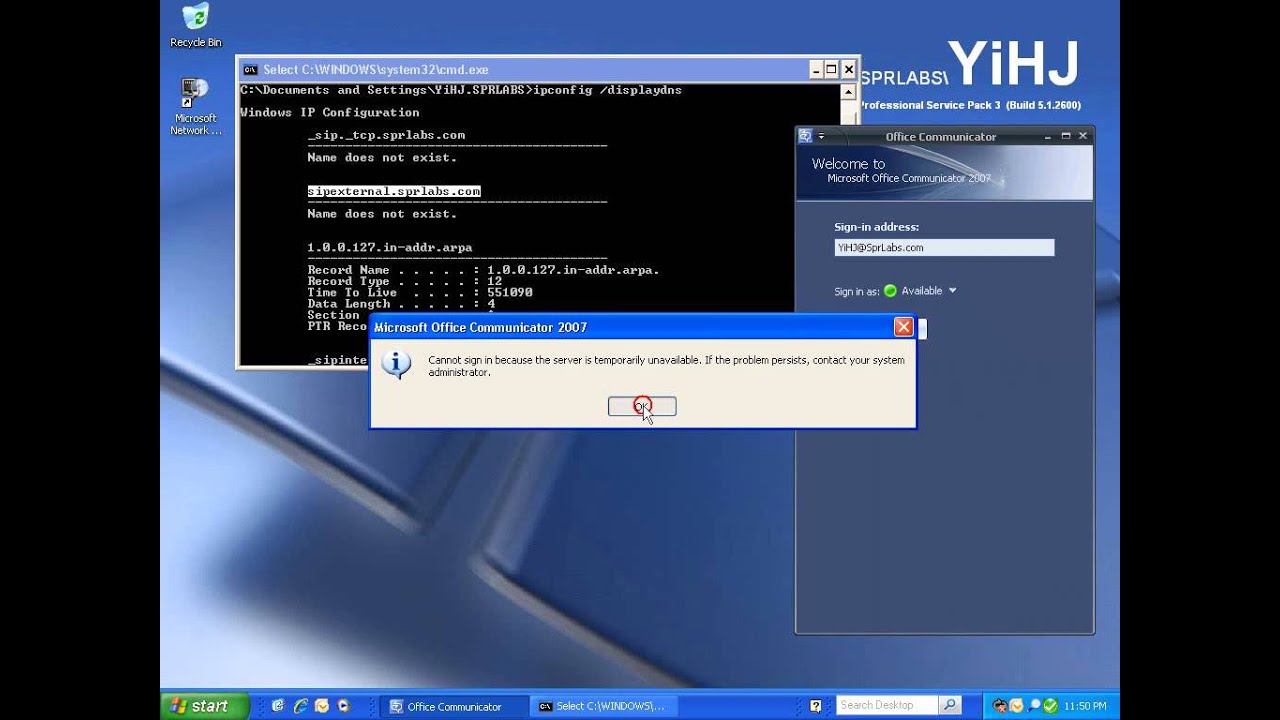Minimize the Office Communicator window
The image size is (1280, 720).
click(1048, 136)
